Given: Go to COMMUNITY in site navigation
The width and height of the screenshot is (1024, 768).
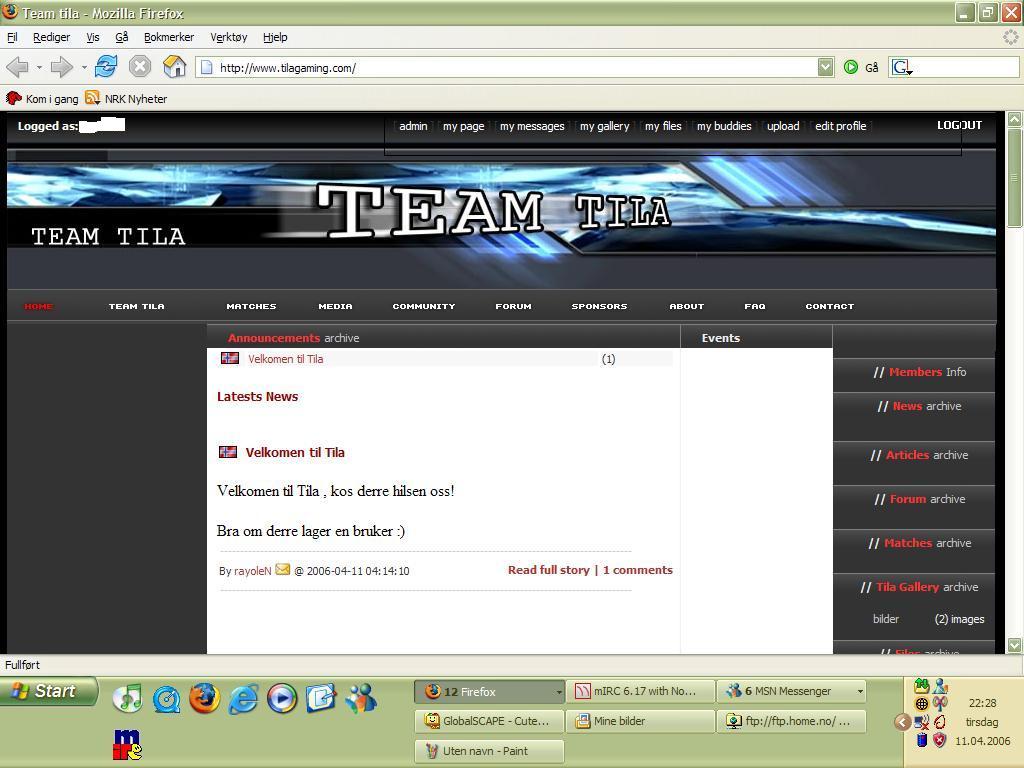Looking at the screenshot, I should point(424,306).
